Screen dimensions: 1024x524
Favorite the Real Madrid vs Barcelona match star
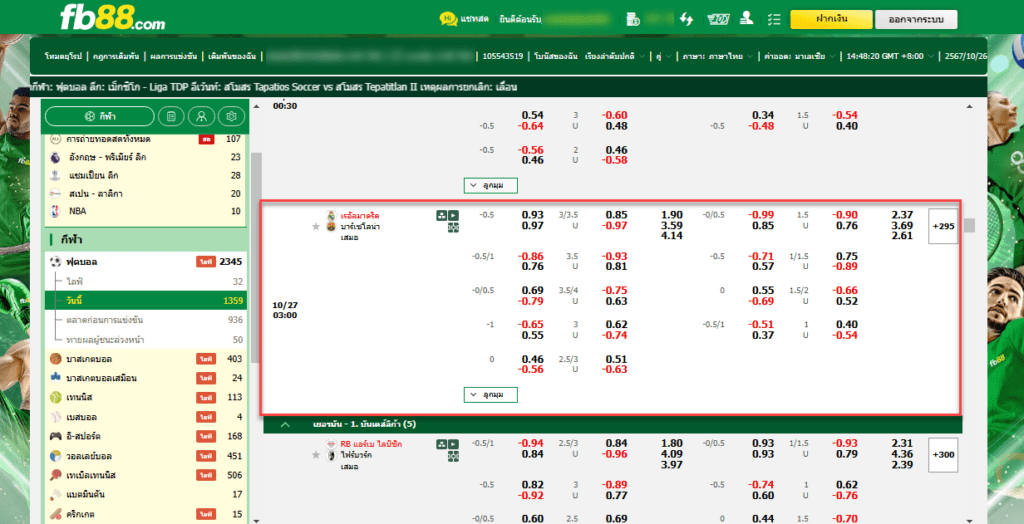(316, 226)
